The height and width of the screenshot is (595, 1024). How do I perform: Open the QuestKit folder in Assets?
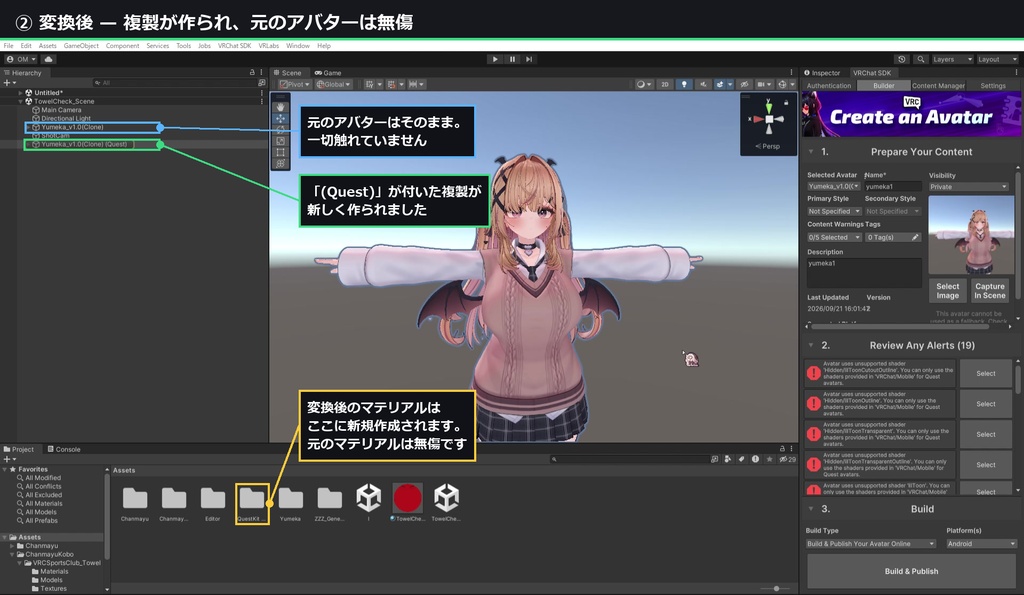coord(252,504)
